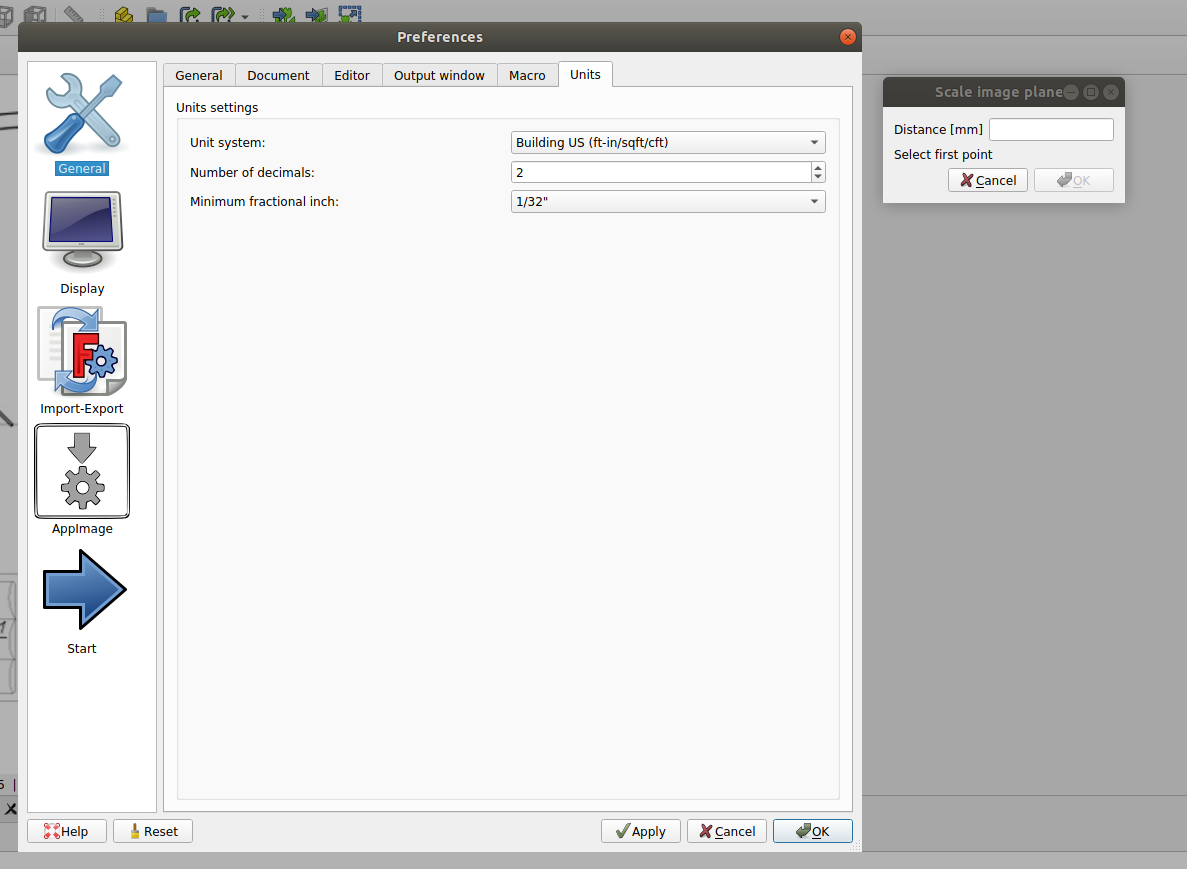Increase the number of decimals
The image size is (1187, 869).
pos(818,168)
